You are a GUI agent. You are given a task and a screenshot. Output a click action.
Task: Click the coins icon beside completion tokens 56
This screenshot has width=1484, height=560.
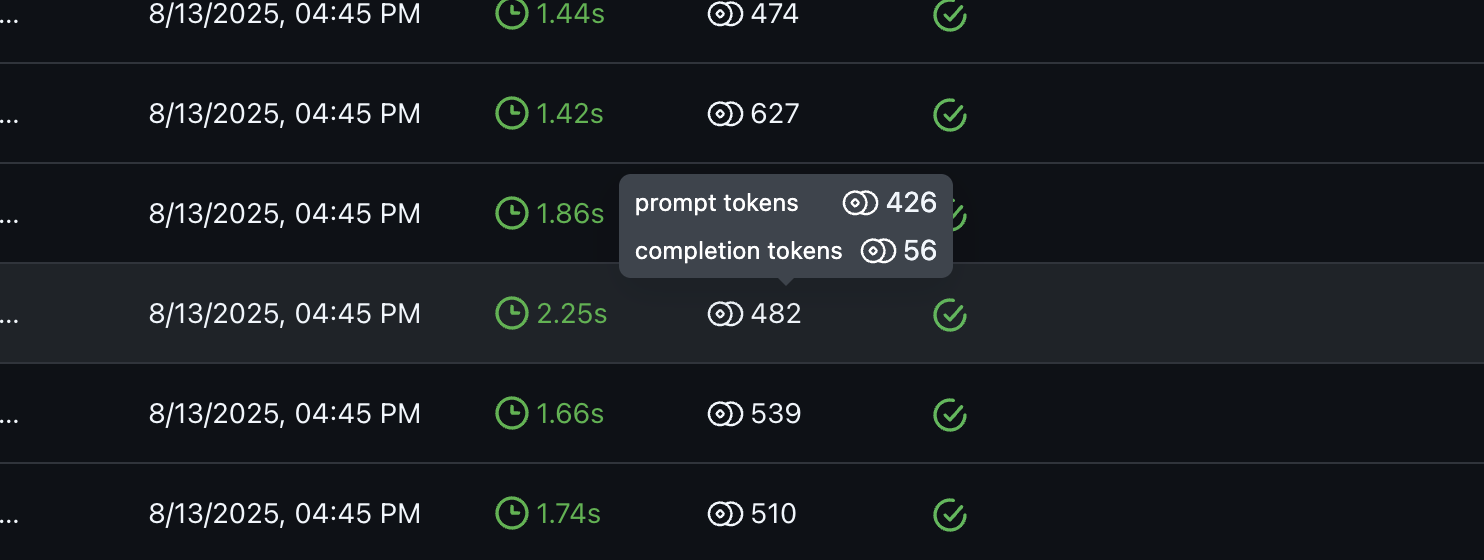[878, 251]
